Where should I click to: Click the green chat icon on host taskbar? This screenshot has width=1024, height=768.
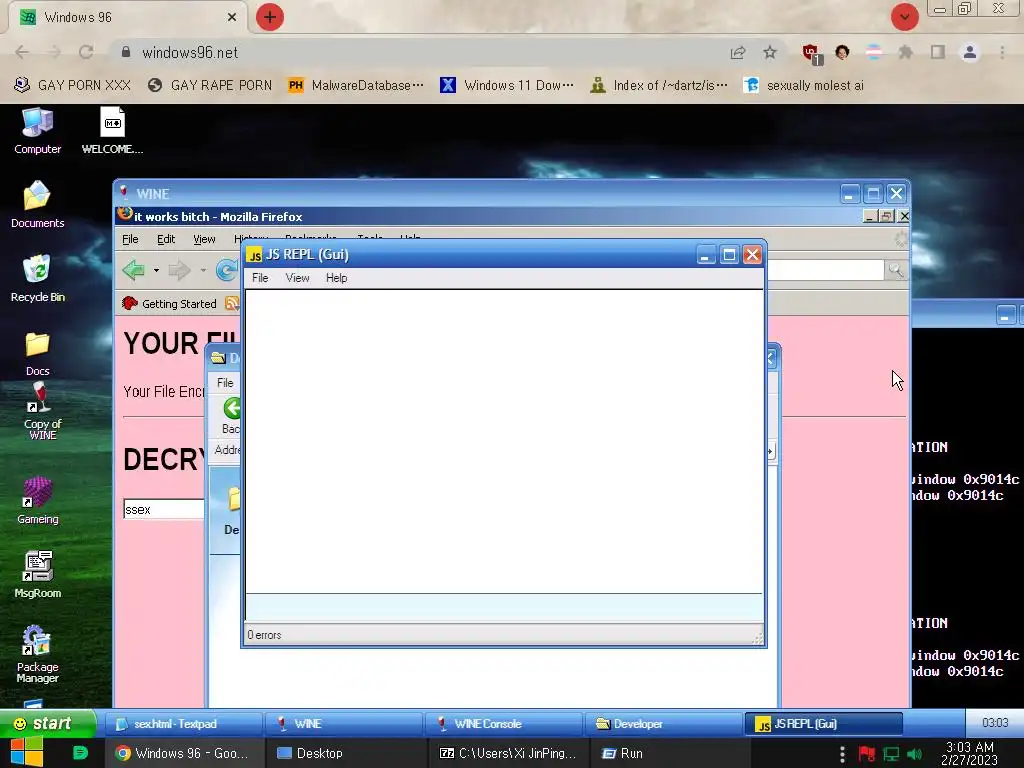(x=80, y=753)
